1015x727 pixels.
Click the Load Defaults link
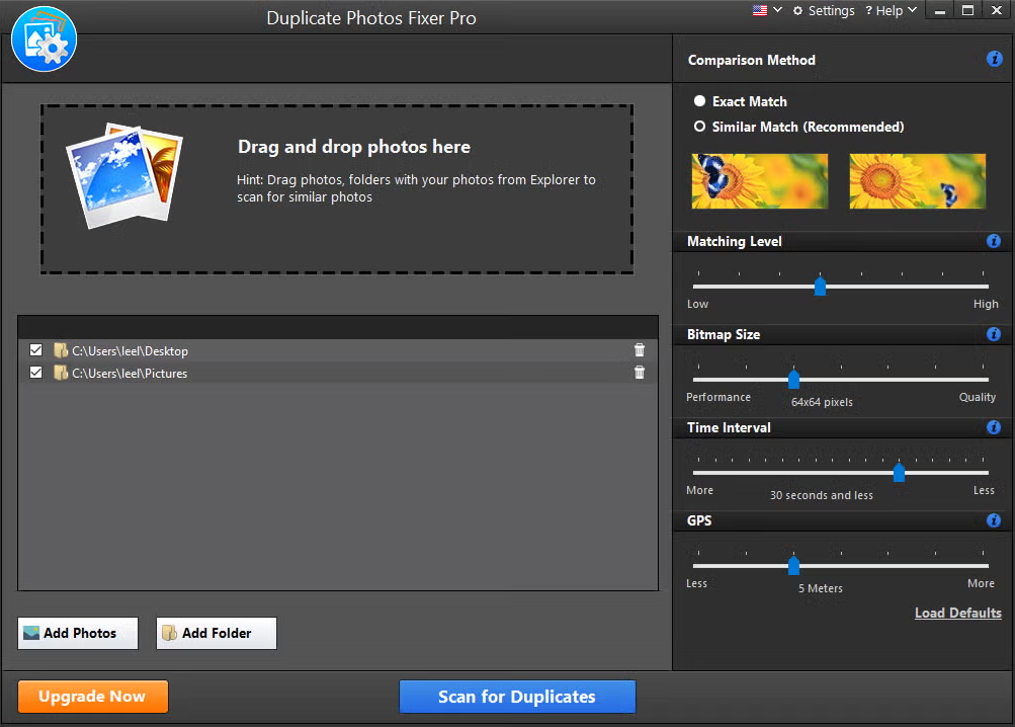957,613
